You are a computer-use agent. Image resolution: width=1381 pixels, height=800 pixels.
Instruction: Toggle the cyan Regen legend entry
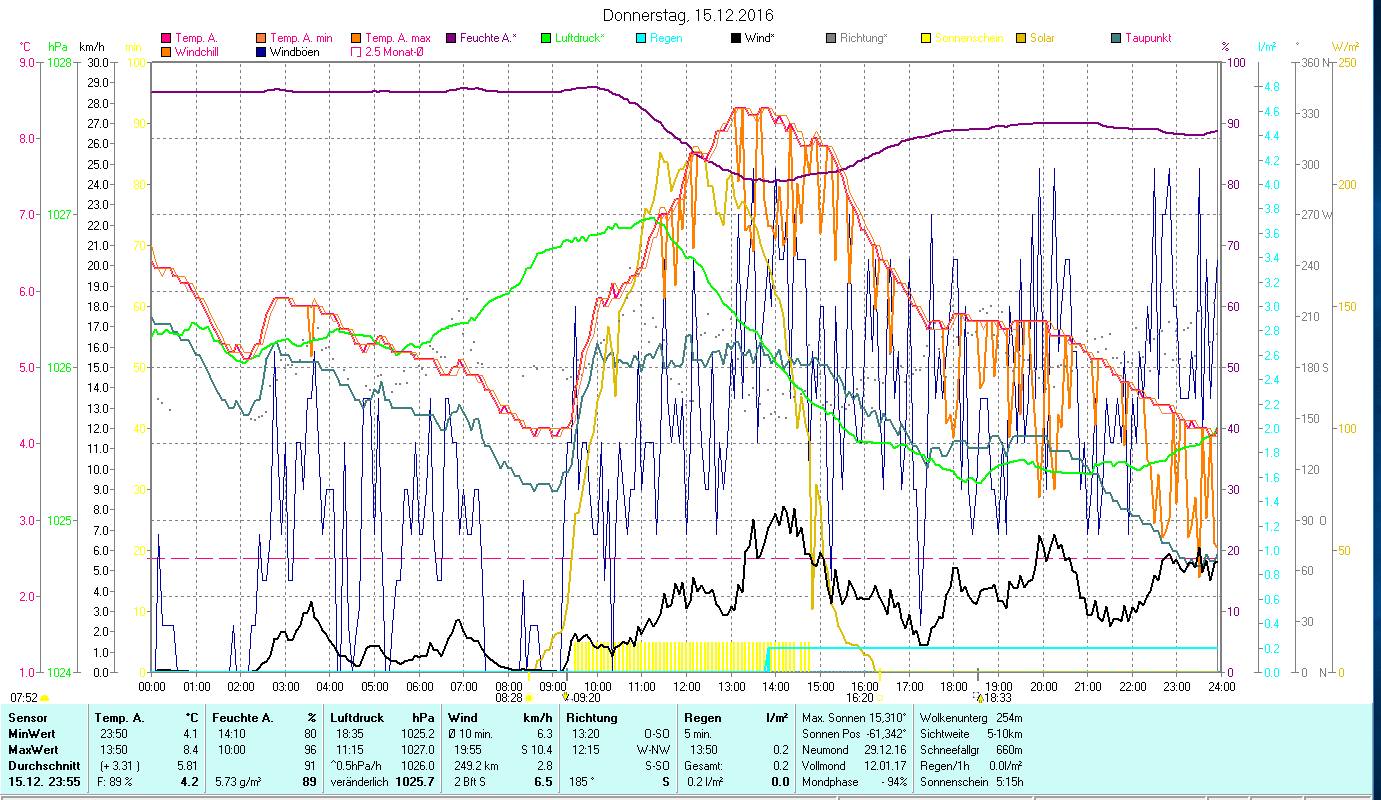(x=641, y=39)
